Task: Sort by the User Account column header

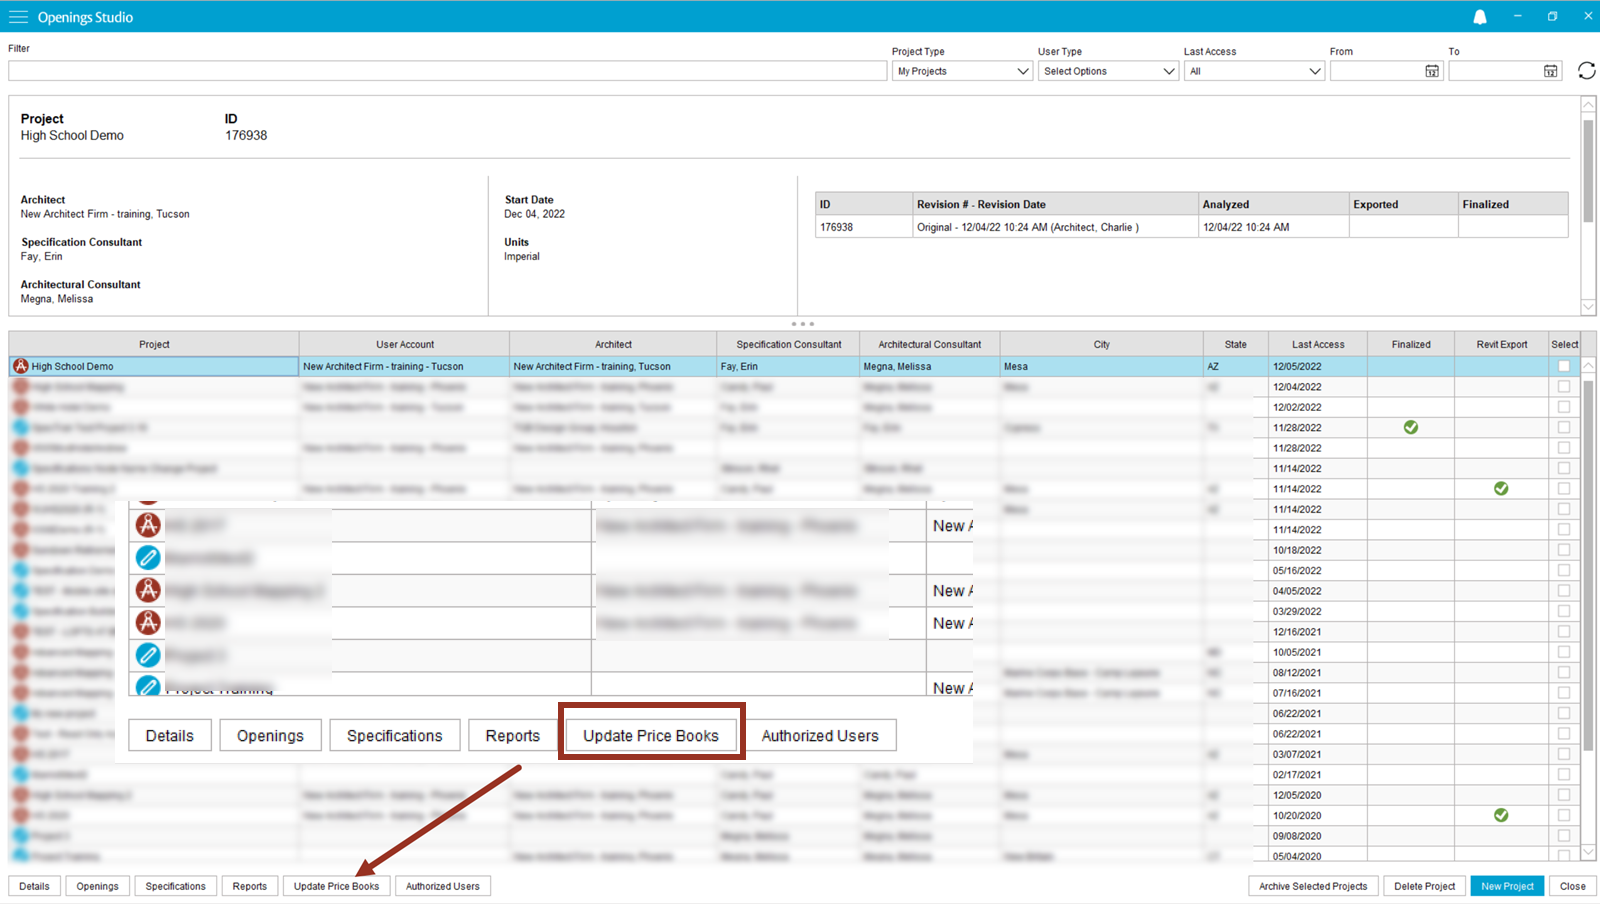Action: click(x=404, y=344)
